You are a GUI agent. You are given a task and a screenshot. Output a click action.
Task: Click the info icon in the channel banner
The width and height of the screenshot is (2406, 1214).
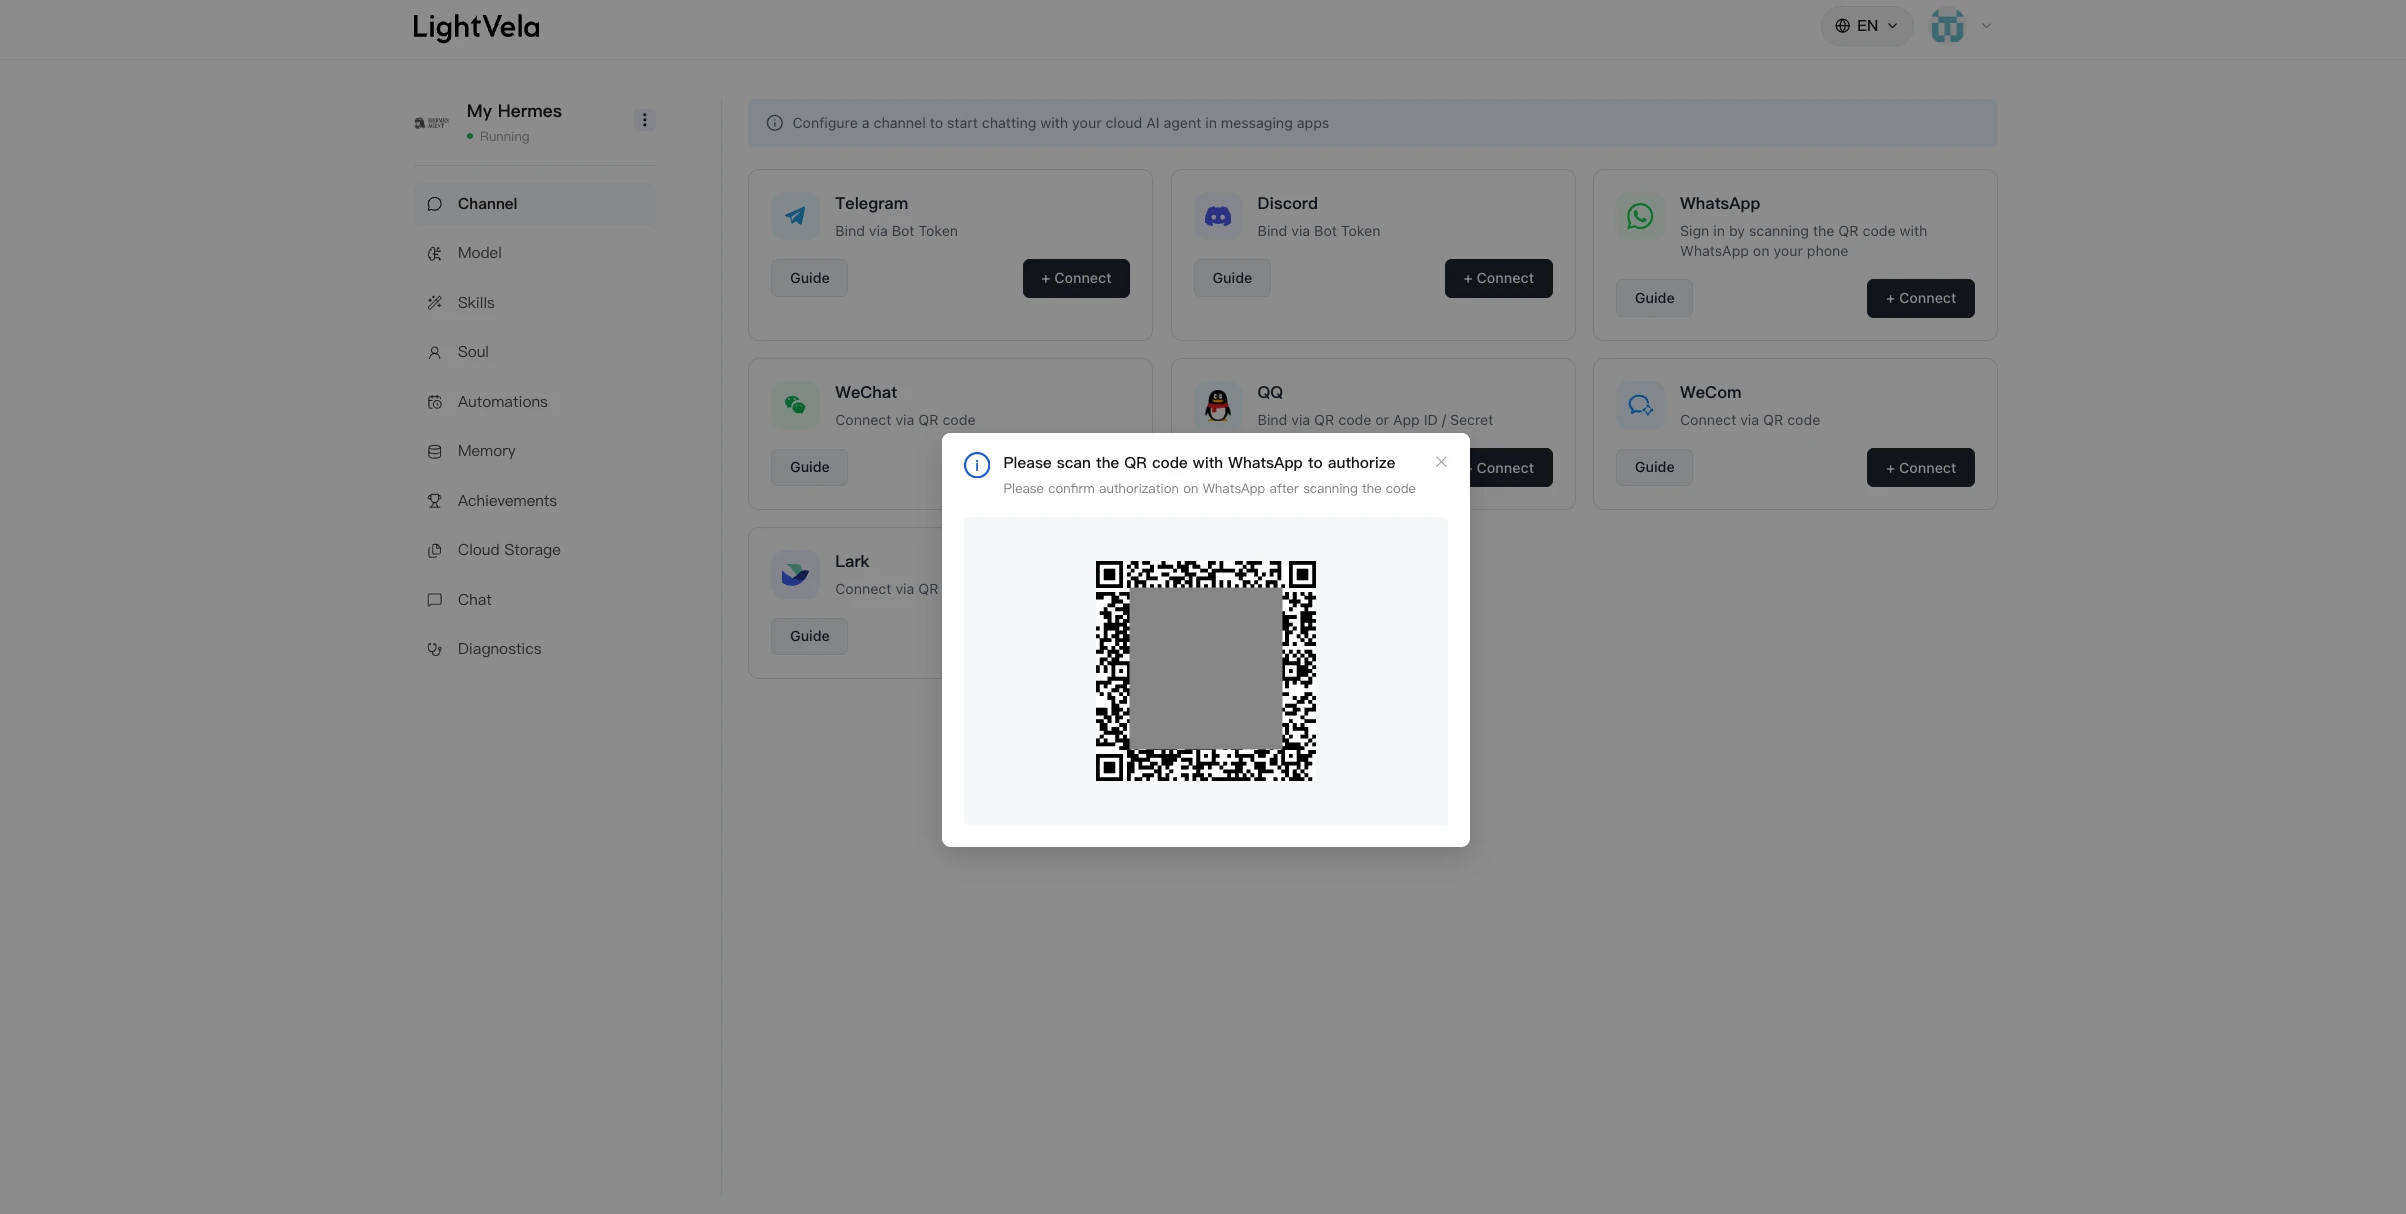[774, 123]
